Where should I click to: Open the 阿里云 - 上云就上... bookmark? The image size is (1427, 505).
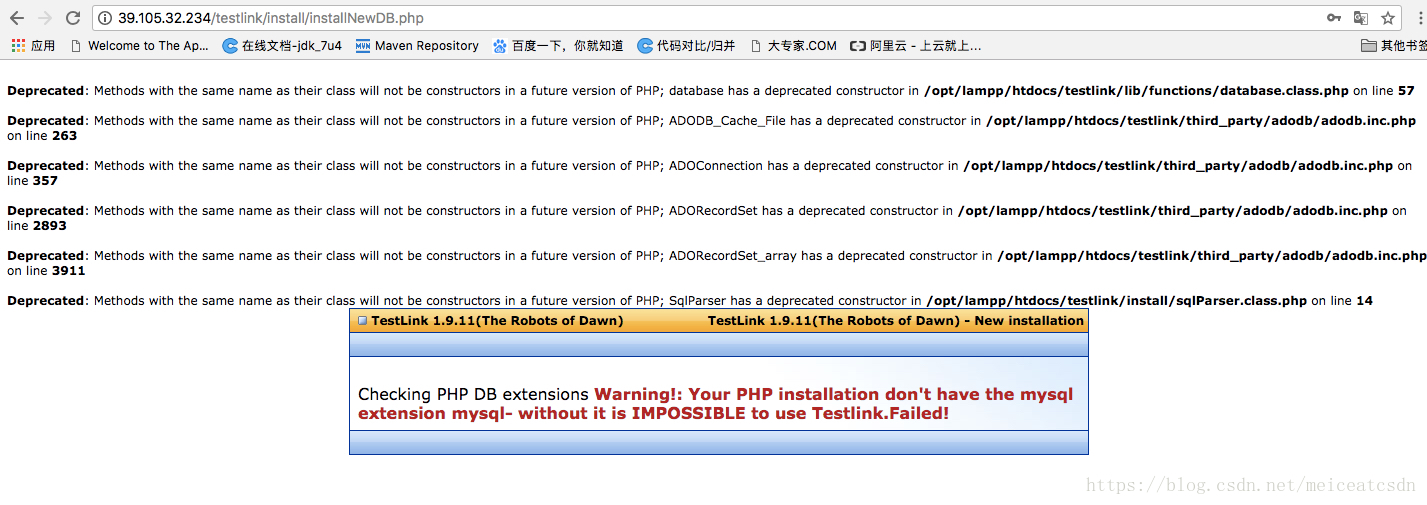point(915,45)
